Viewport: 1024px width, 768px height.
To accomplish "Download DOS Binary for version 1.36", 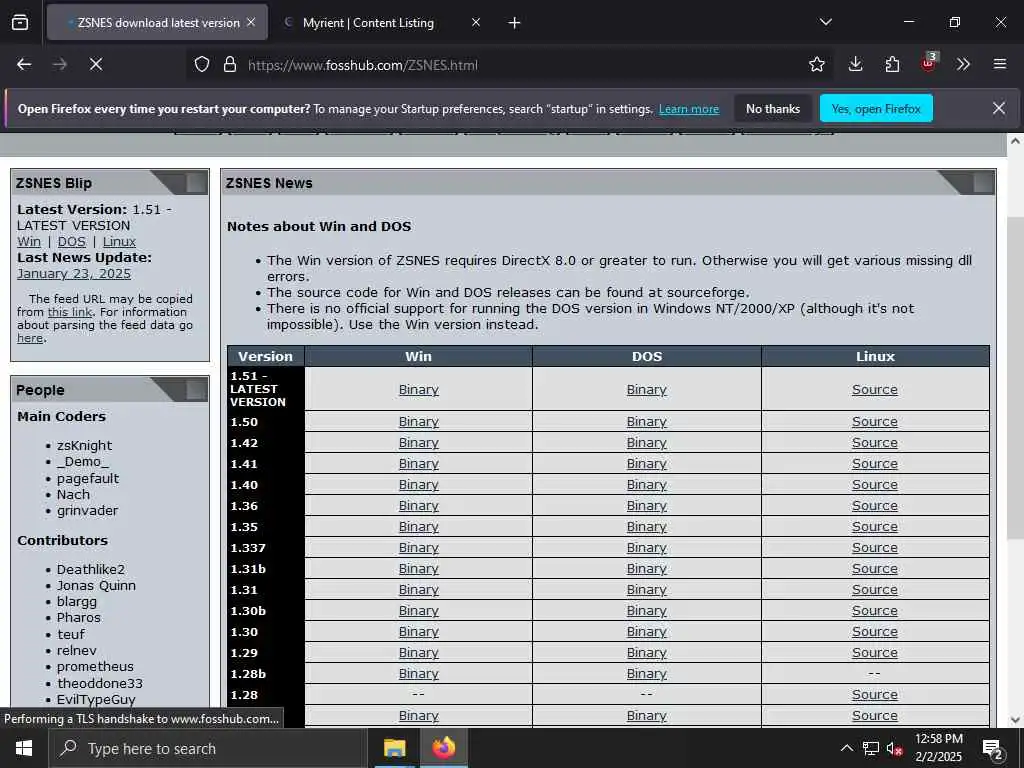I will click(647, 505).
